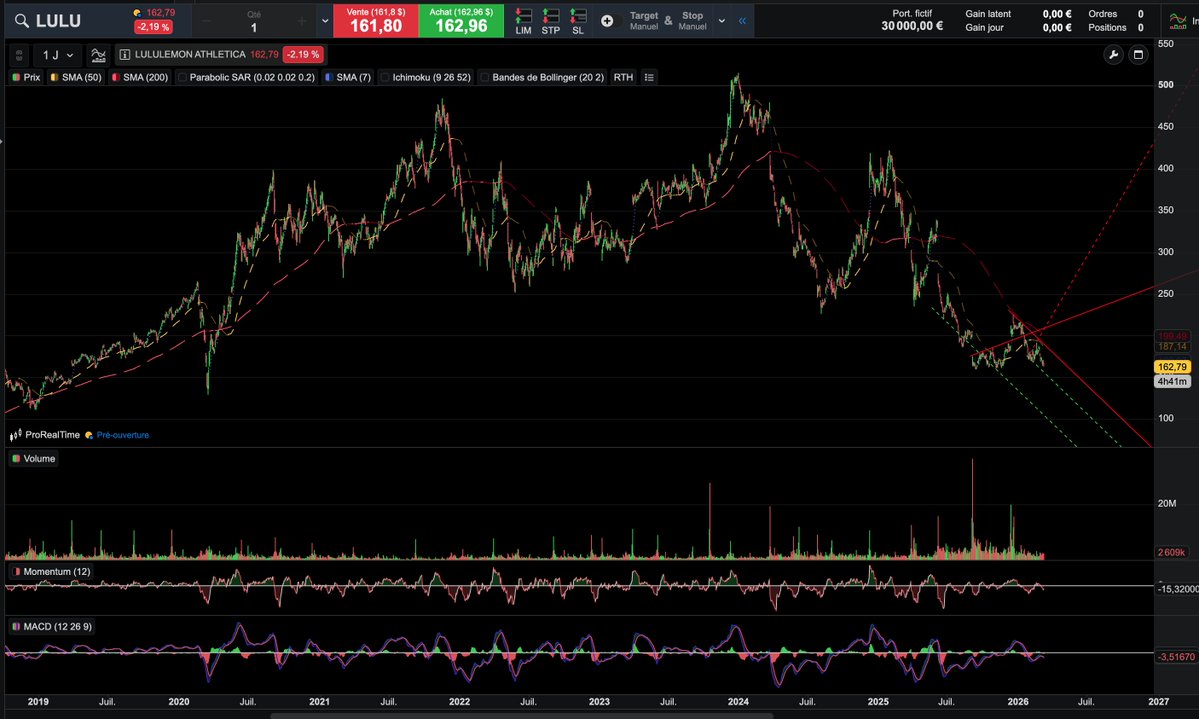This screenshot has width=1199, height=719.
Task: Toggle the SMA (200) indicator
Action: tap(140, 77)
